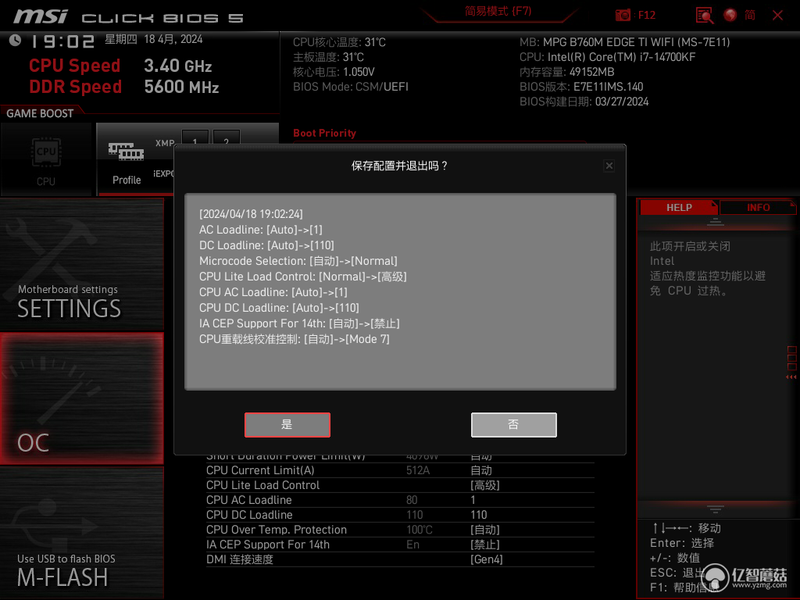This screenshot has width=800, height=600.
Task: Click the MB model MPG B760M EDGE TI WIFI
Action: pyautogui.click(x=624, y=42)
